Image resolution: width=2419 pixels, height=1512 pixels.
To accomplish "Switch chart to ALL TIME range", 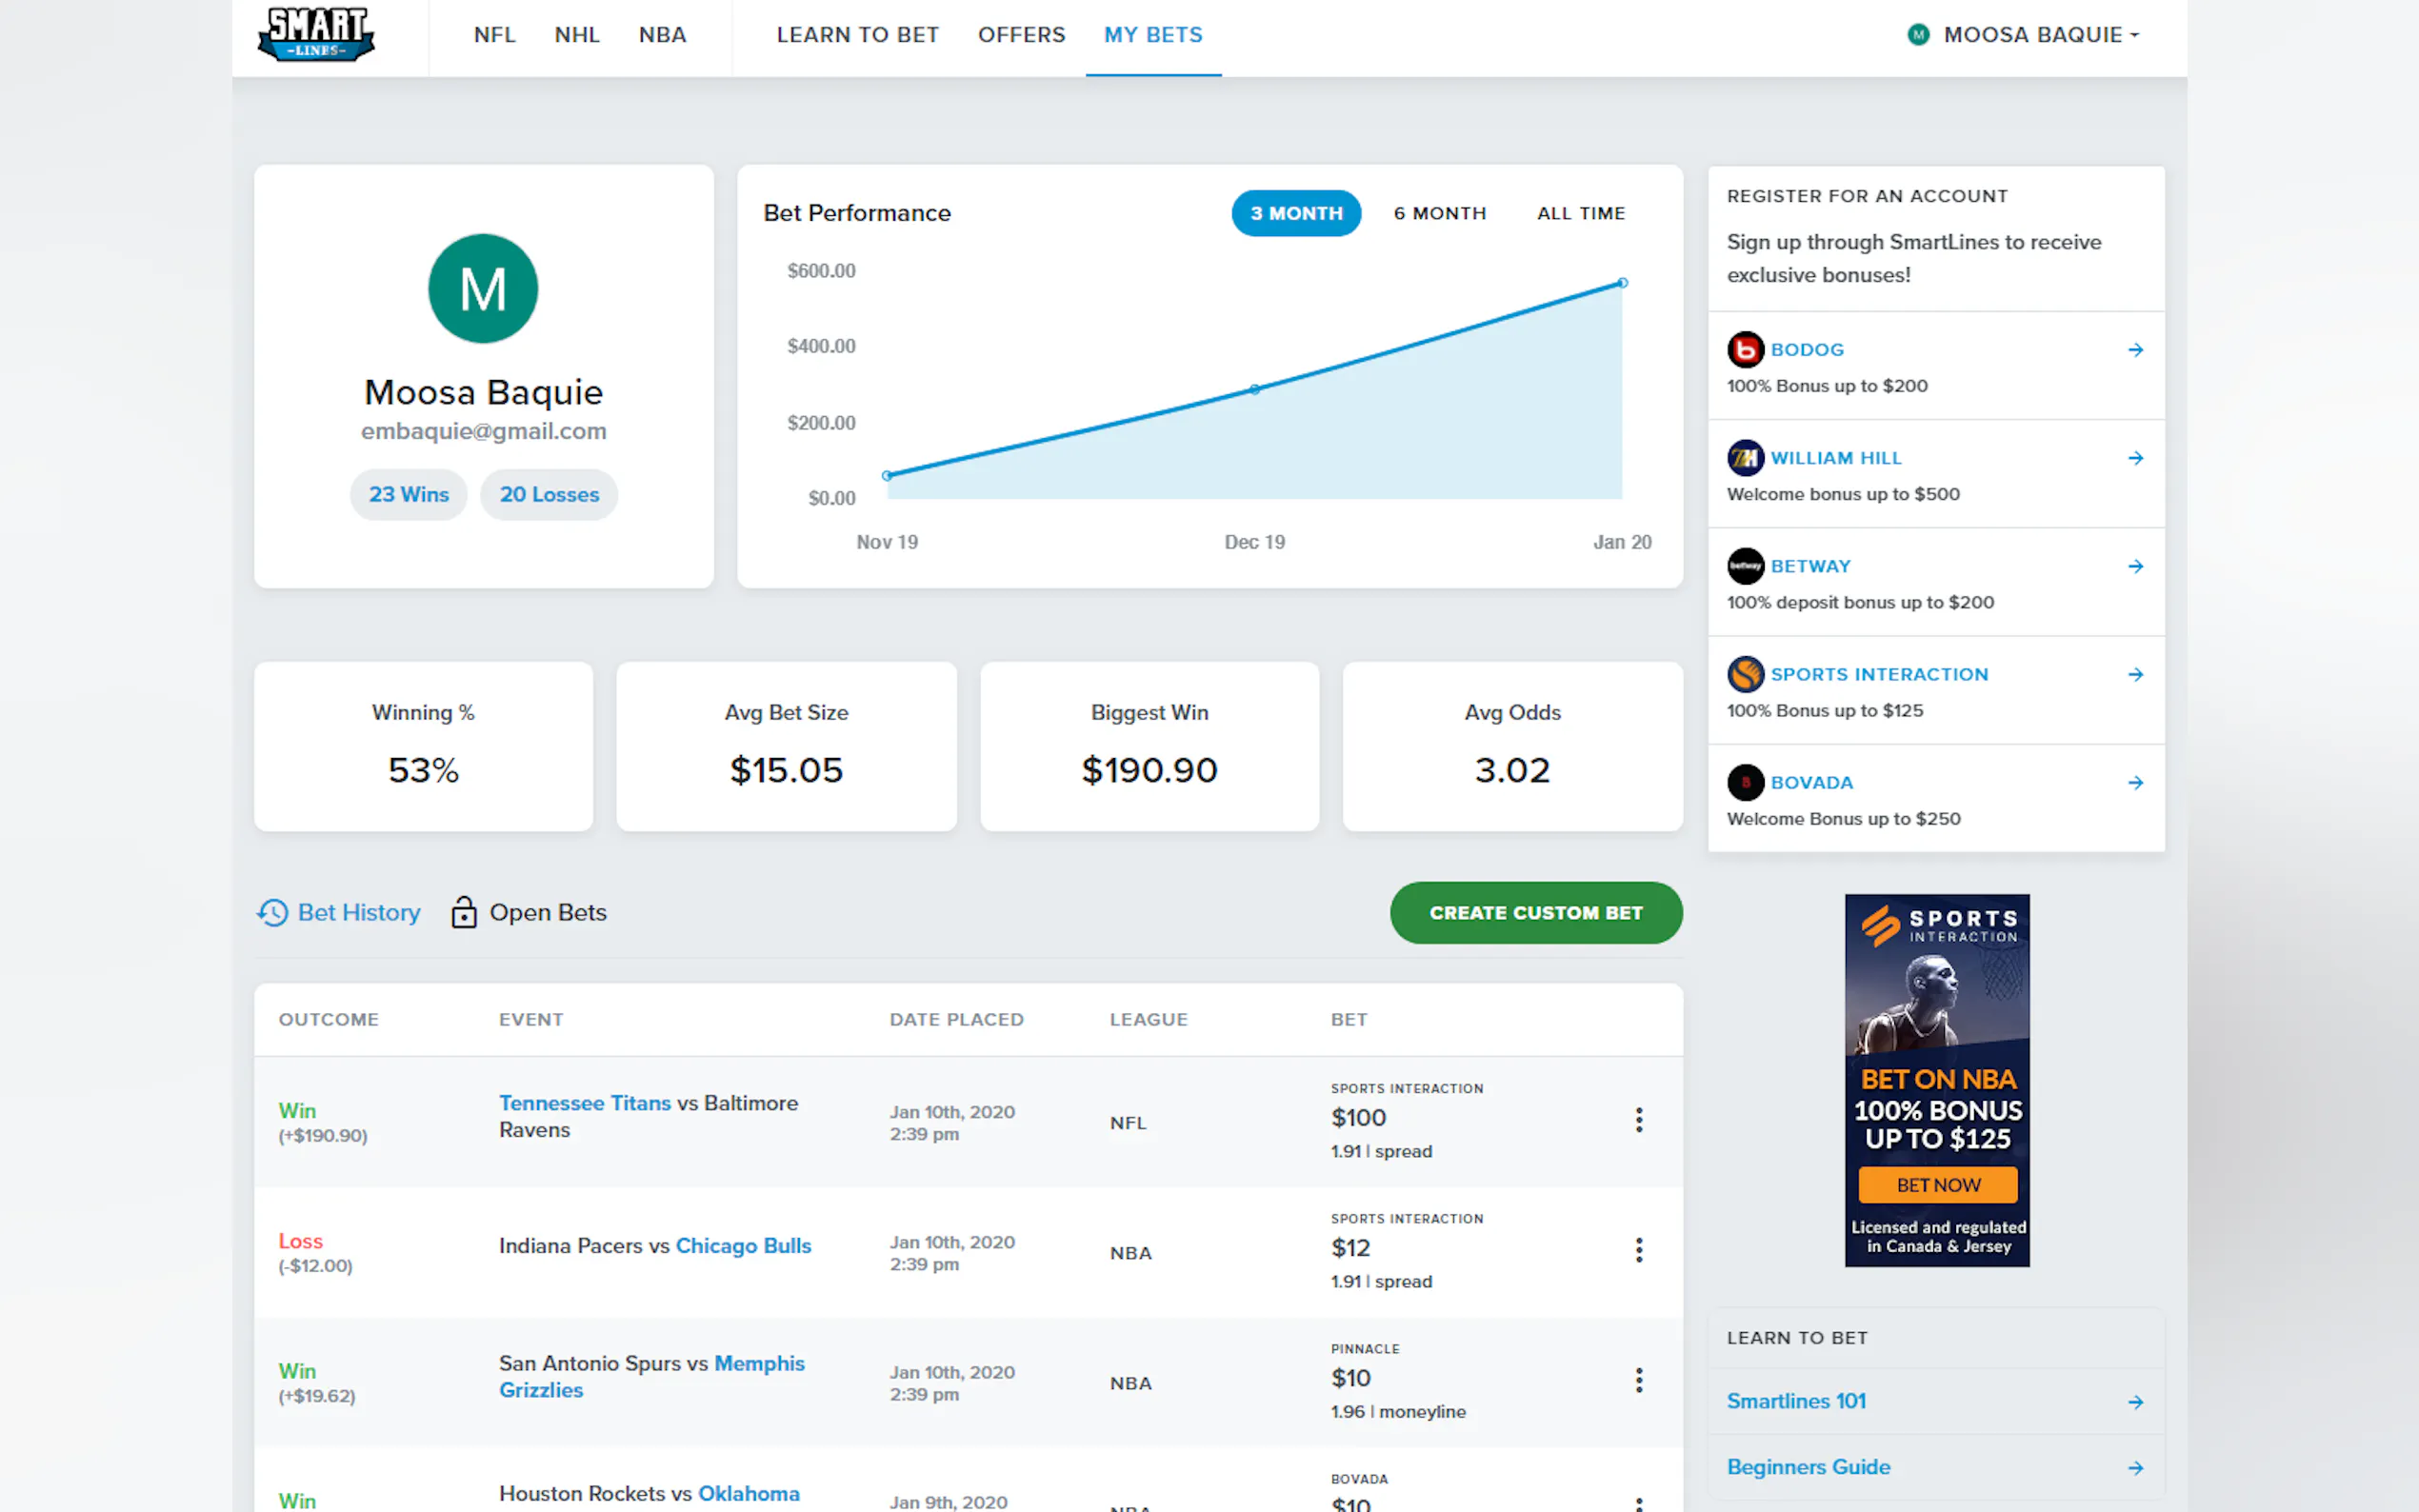I will coord(1580,213).
